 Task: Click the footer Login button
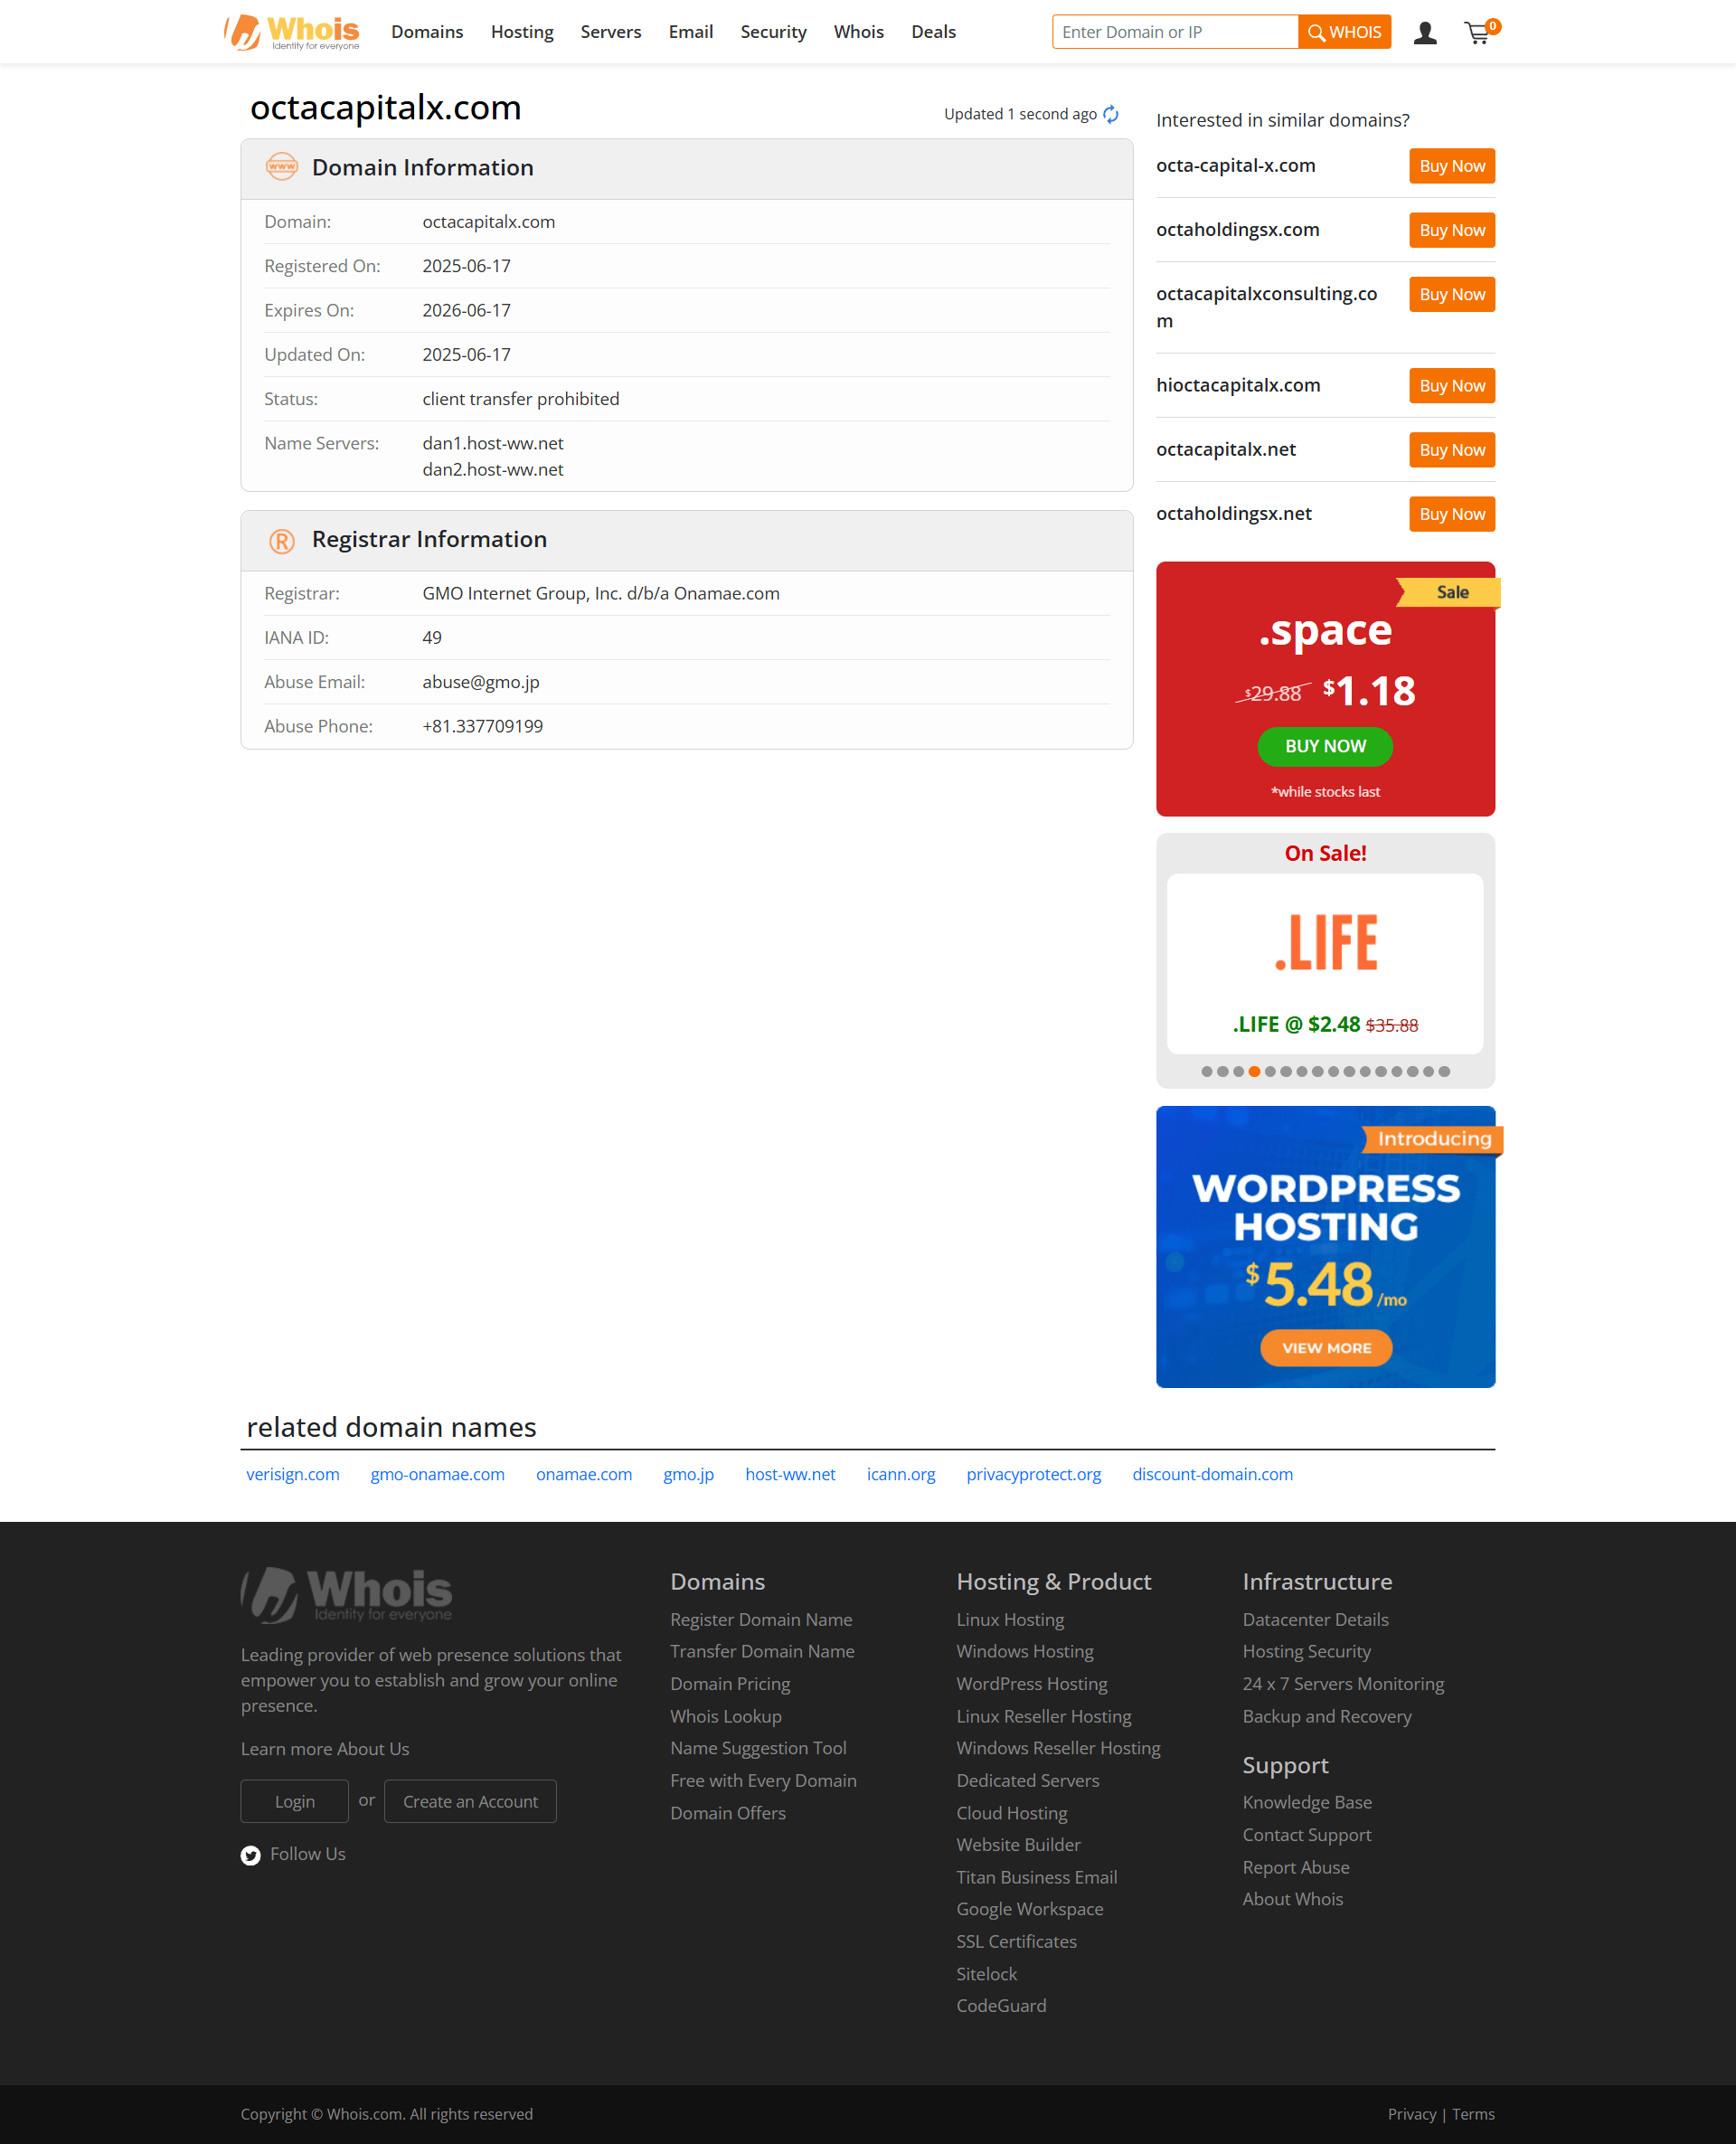pyautogui.click(x=295, y=1801)
